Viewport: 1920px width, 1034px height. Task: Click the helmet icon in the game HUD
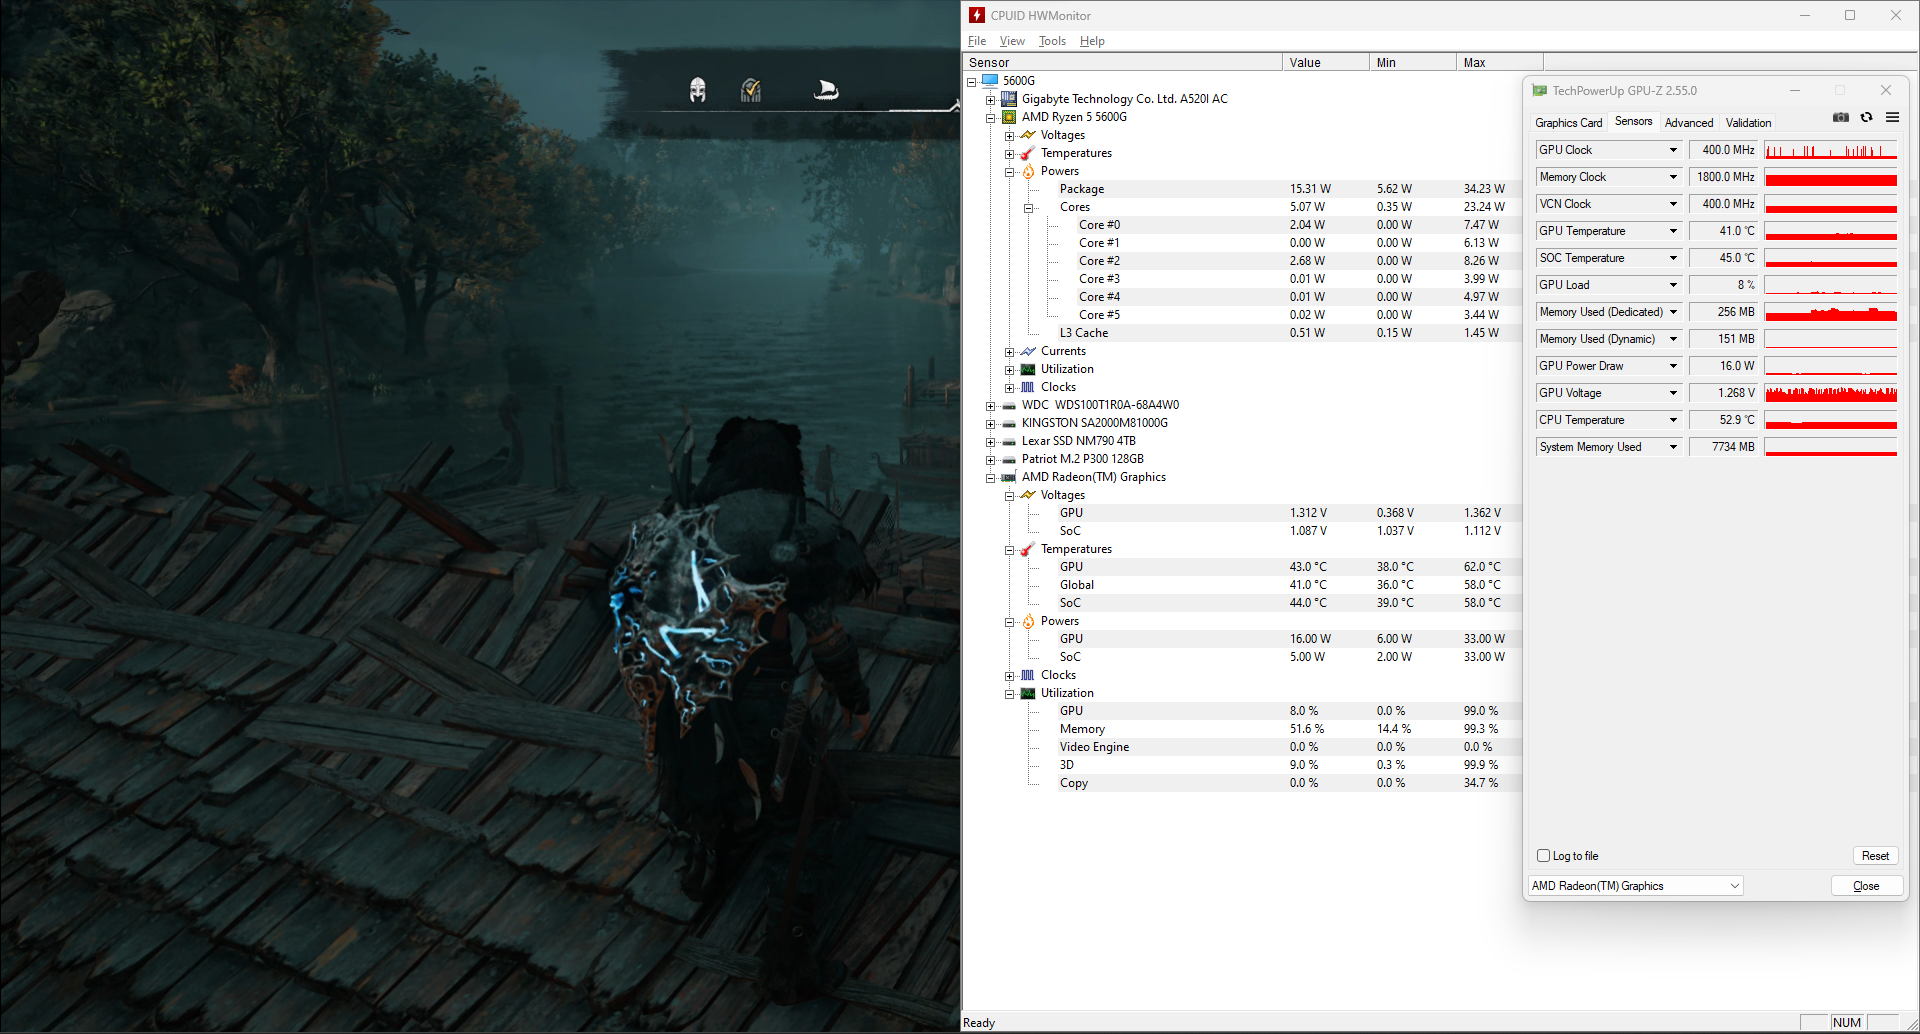tap(698, 90)
